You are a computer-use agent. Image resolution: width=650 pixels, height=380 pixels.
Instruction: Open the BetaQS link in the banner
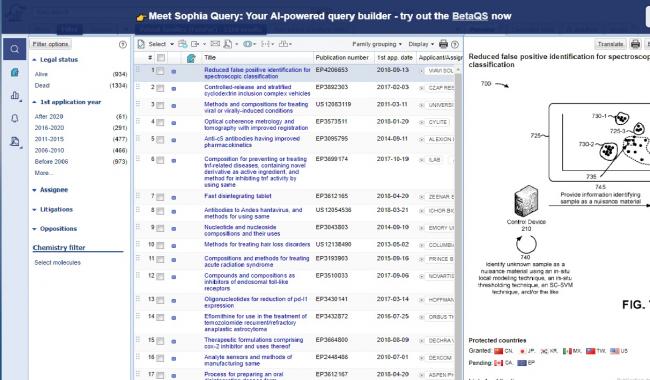[x=470, y=16]
